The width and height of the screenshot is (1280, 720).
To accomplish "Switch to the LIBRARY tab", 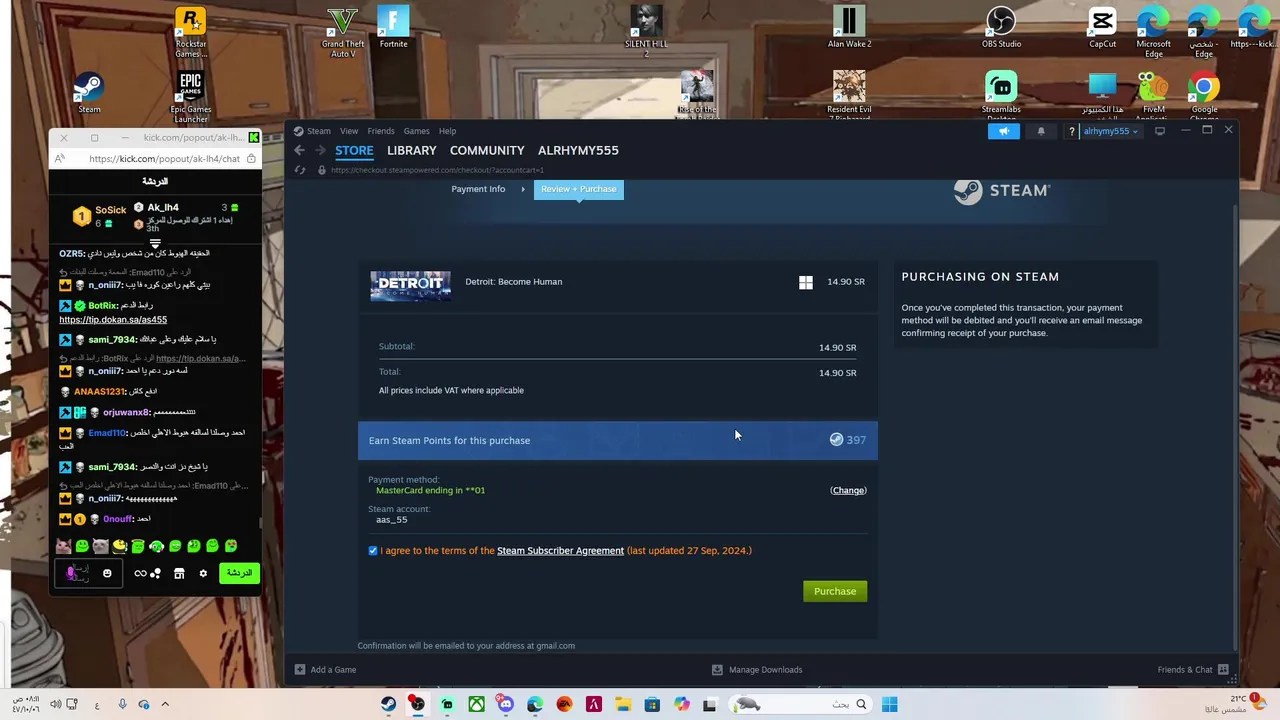I will click(412, 150).
